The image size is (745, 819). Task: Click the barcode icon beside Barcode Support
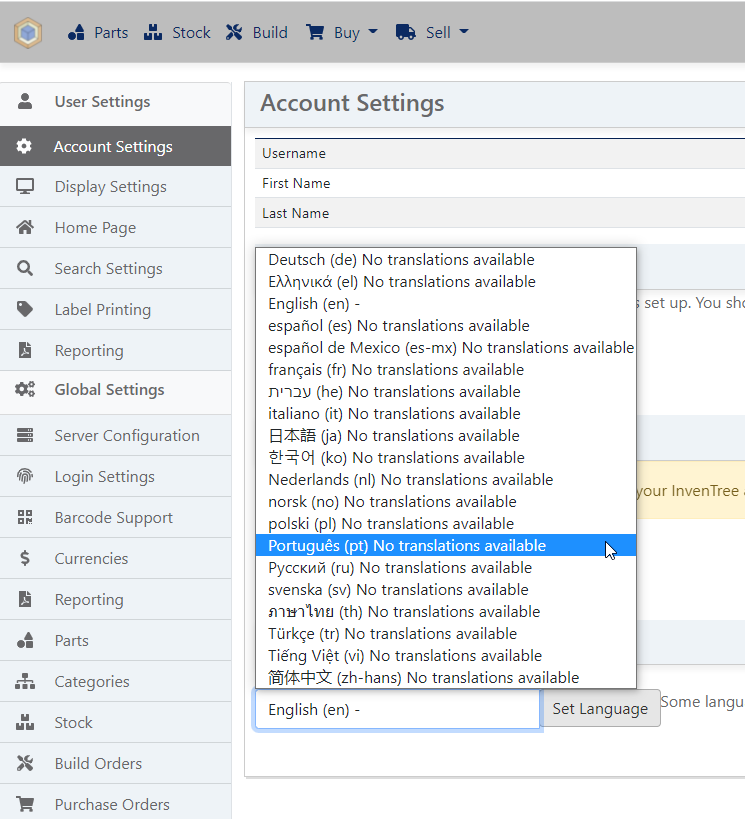27,517
